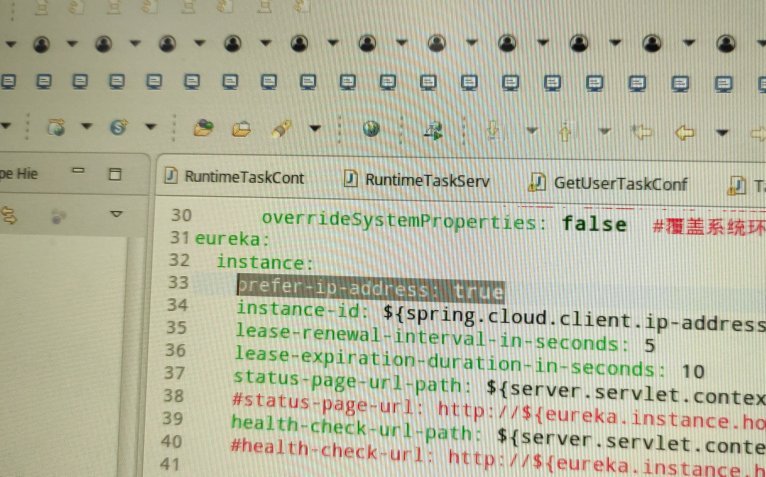Viewport: 766px width, 477px height.
Task: Select the search pen/flashlight toolbar icon
Action: 281,129
